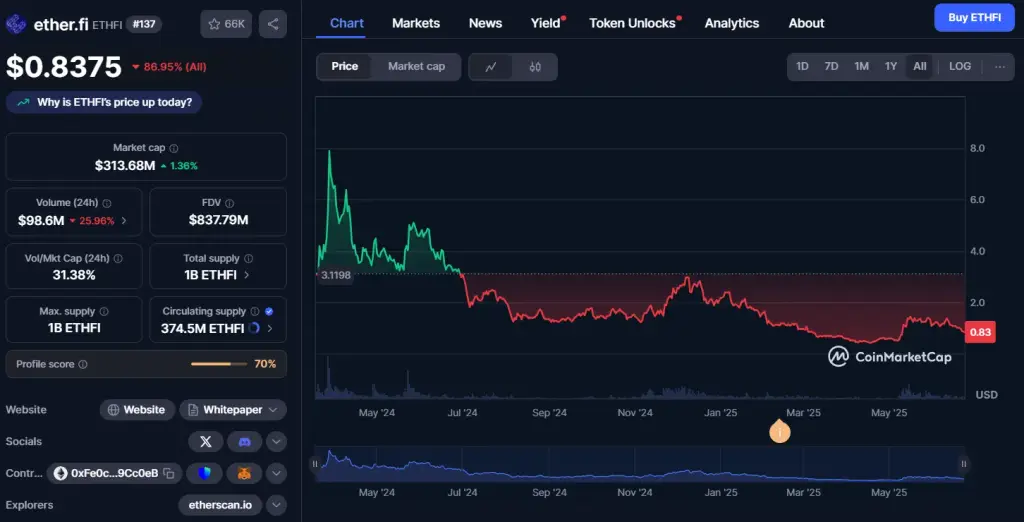The height and width of the screenshot is (522, 1024).
Task: Expand Volume (24h) details arrow
Action: coord(124,221)
